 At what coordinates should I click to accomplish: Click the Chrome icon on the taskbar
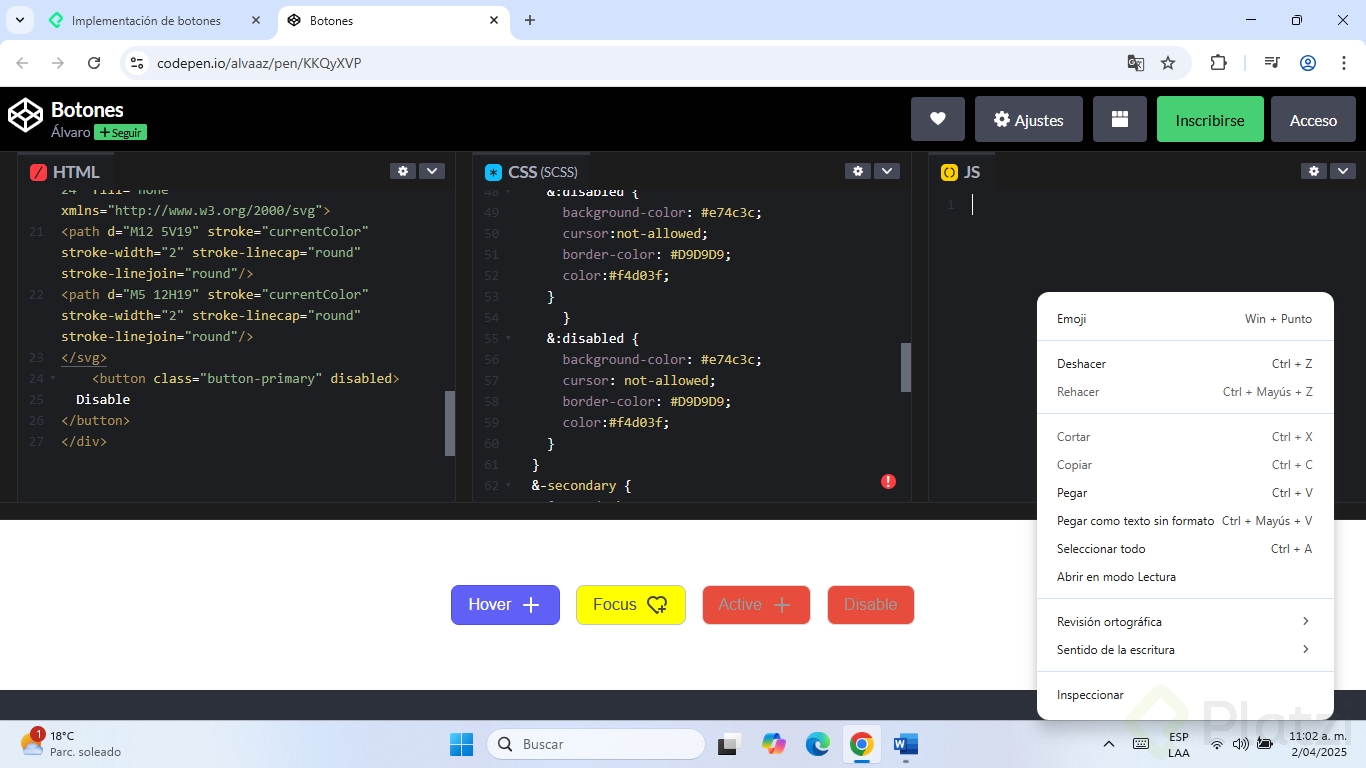[862, 744]
